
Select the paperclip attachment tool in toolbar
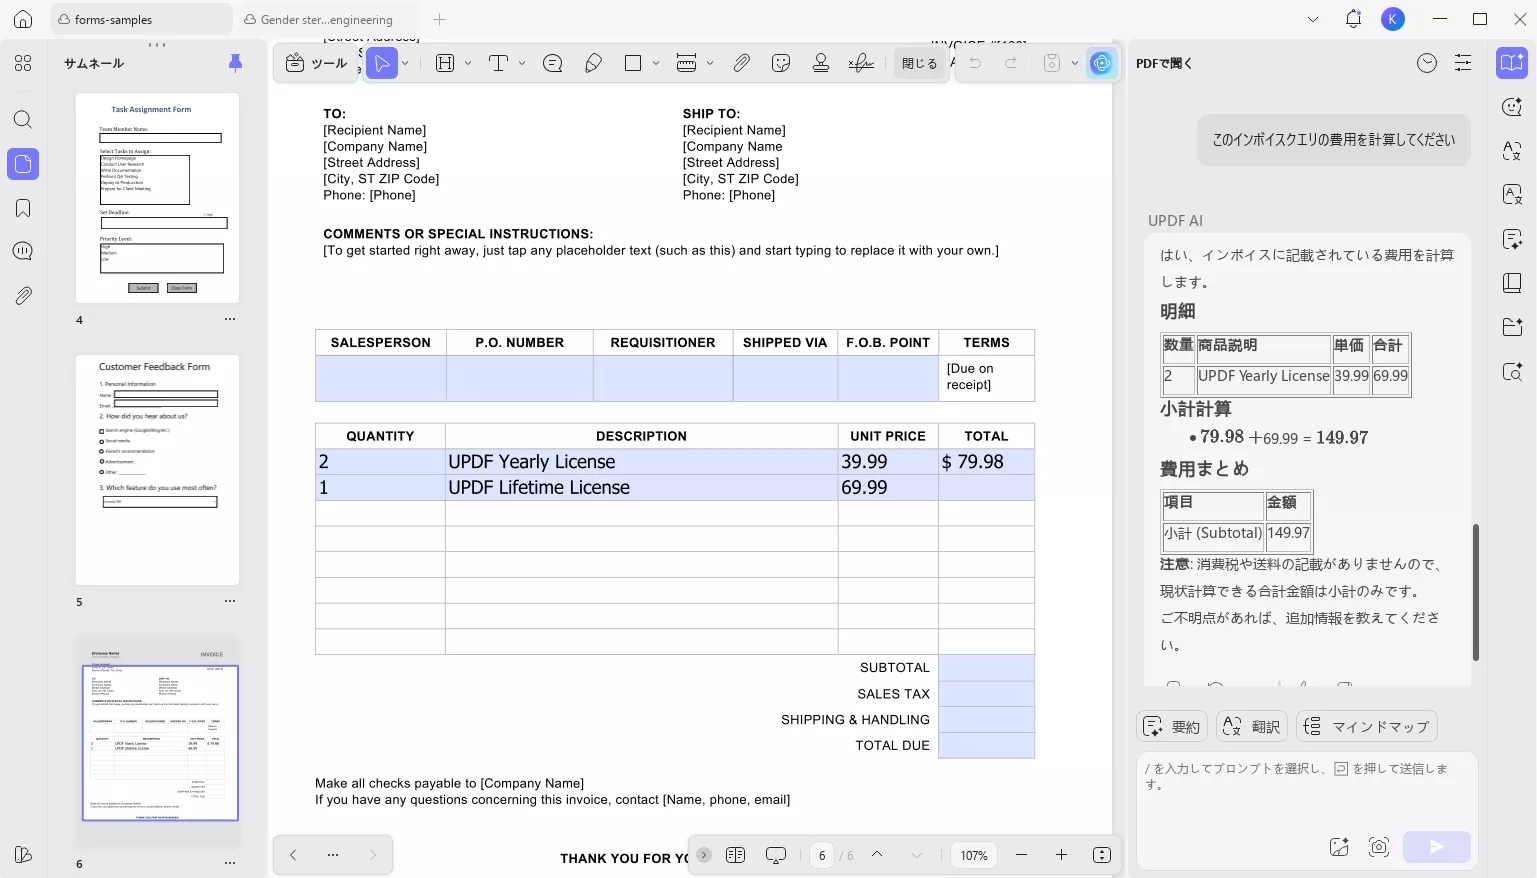pyautogui.click(x=741, y=63)
